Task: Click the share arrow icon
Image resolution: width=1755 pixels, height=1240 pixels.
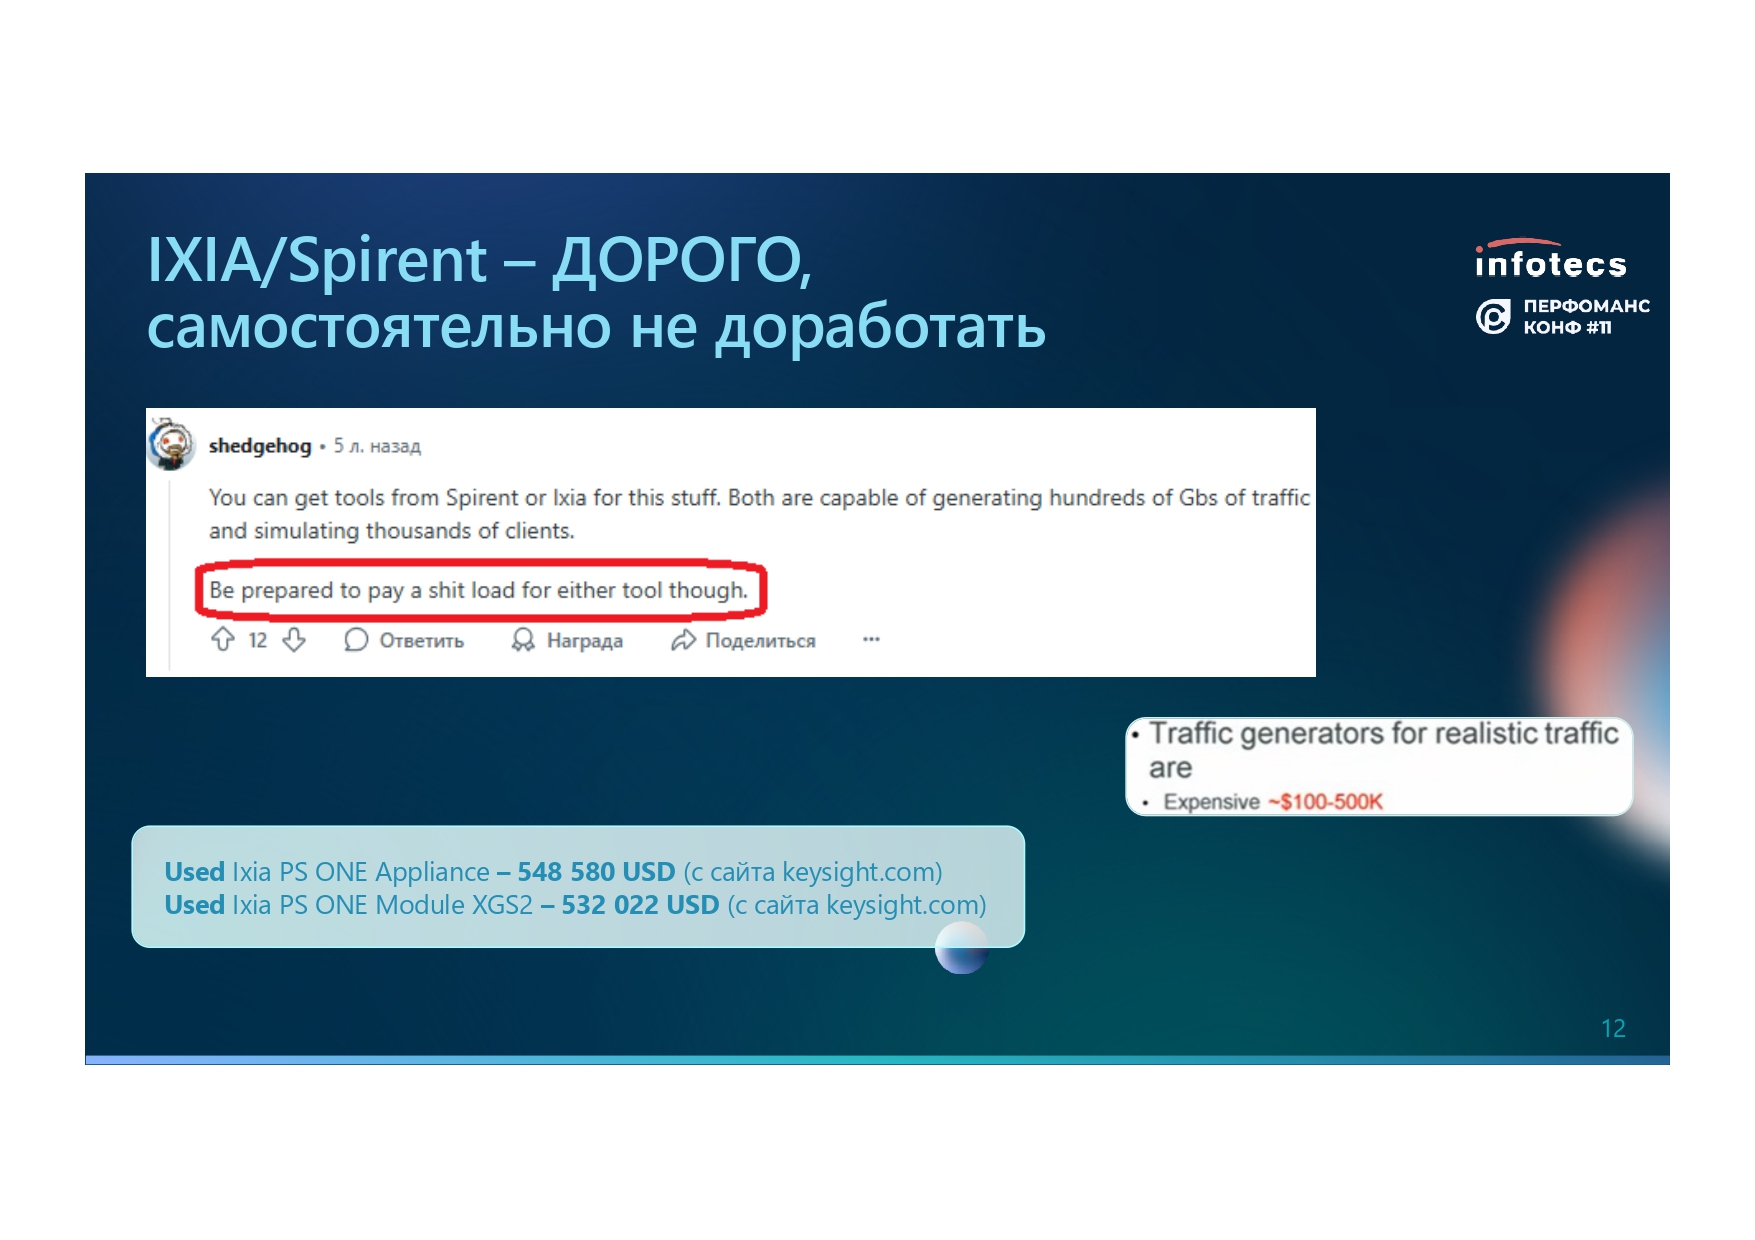Action: pyautogui.click(x=683, y=640)
